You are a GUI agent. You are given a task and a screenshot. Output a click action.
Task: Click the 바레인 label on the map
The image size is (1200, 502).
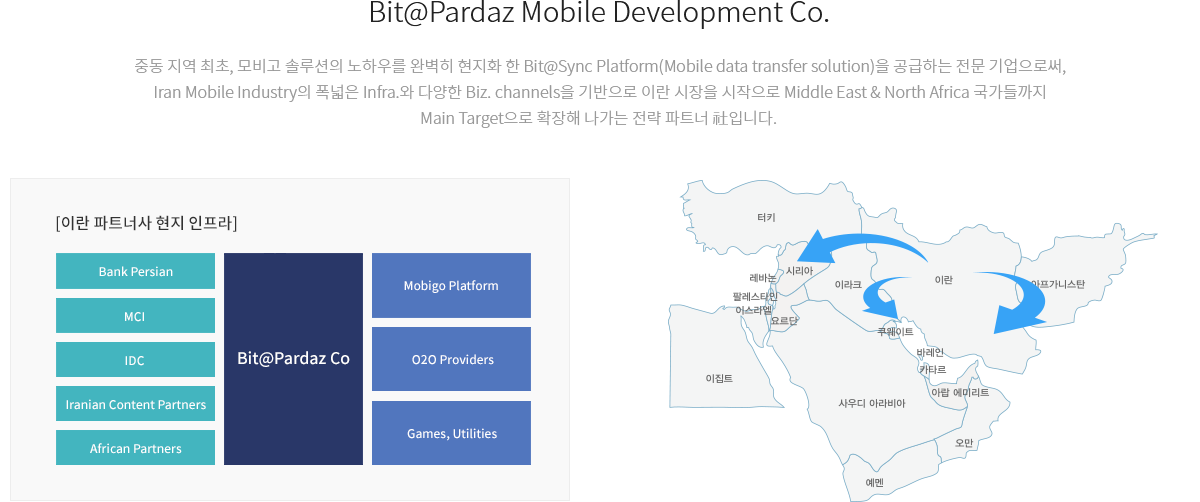(930, 352)
